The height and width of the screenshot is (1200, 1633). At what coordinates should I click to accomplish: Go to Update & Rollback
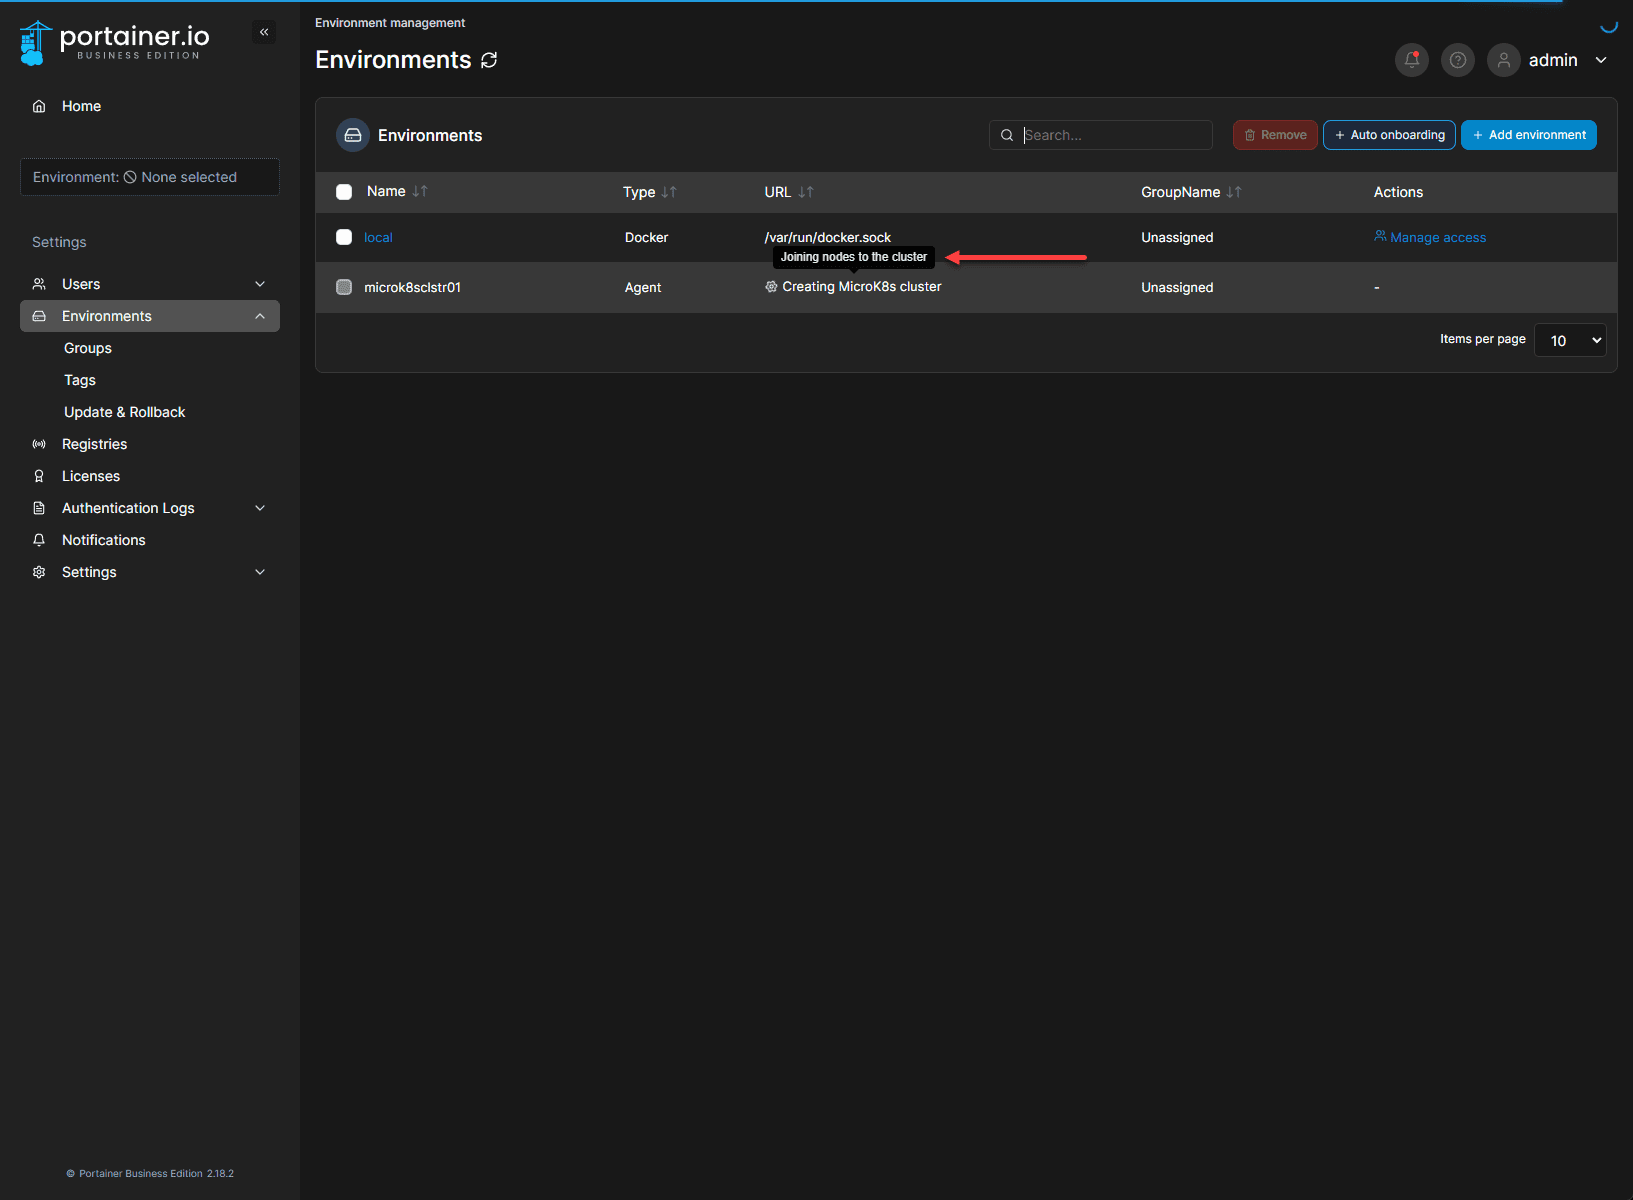point(124,412)
